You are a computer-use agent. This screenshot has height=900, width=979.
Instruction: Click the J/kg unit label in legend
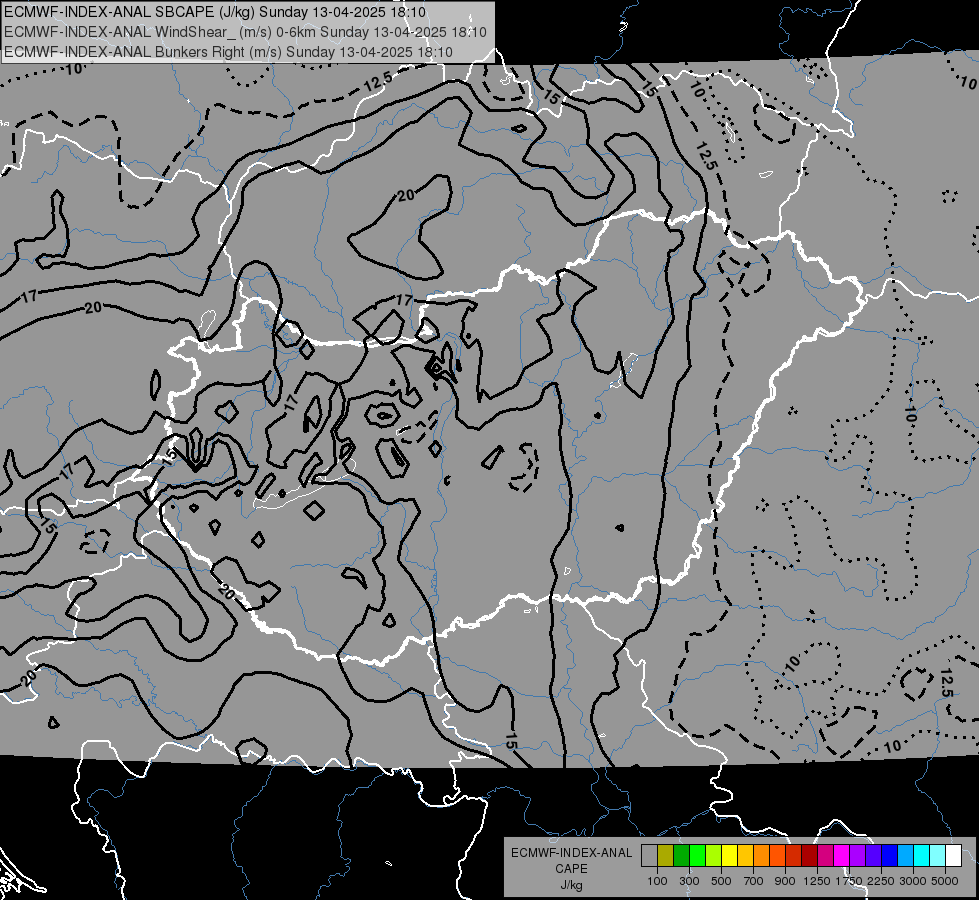(x=571, y=885)
